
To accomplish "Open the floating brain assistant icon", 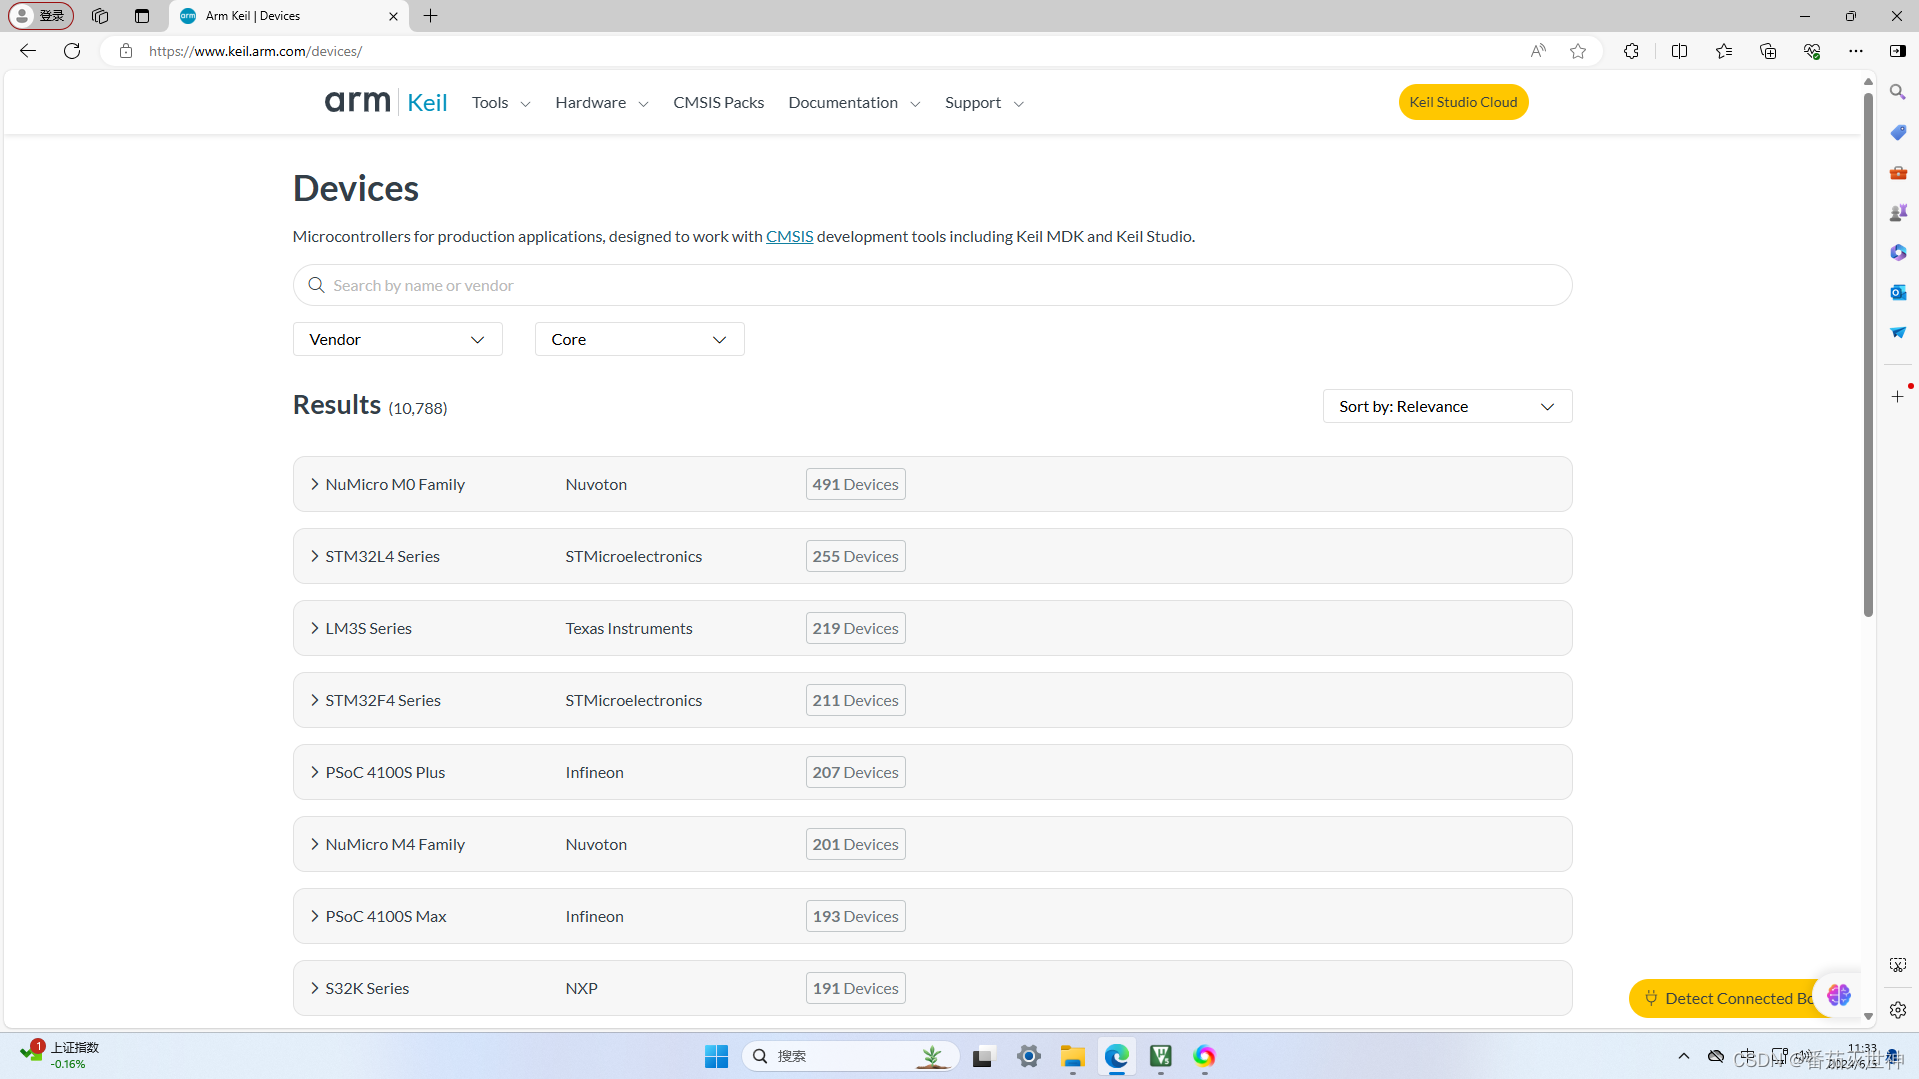I will click(1839, 995).
